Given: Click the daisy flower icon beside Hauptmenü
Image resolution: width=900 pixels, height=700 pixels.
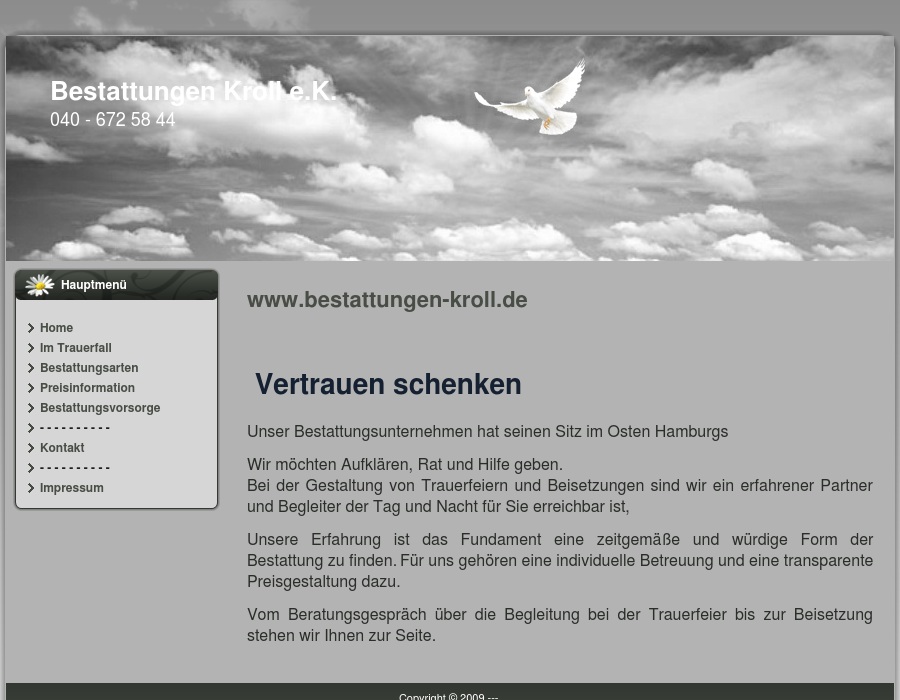Looking at the screenshot, I should pyautogui.click(x=39, y=285).
